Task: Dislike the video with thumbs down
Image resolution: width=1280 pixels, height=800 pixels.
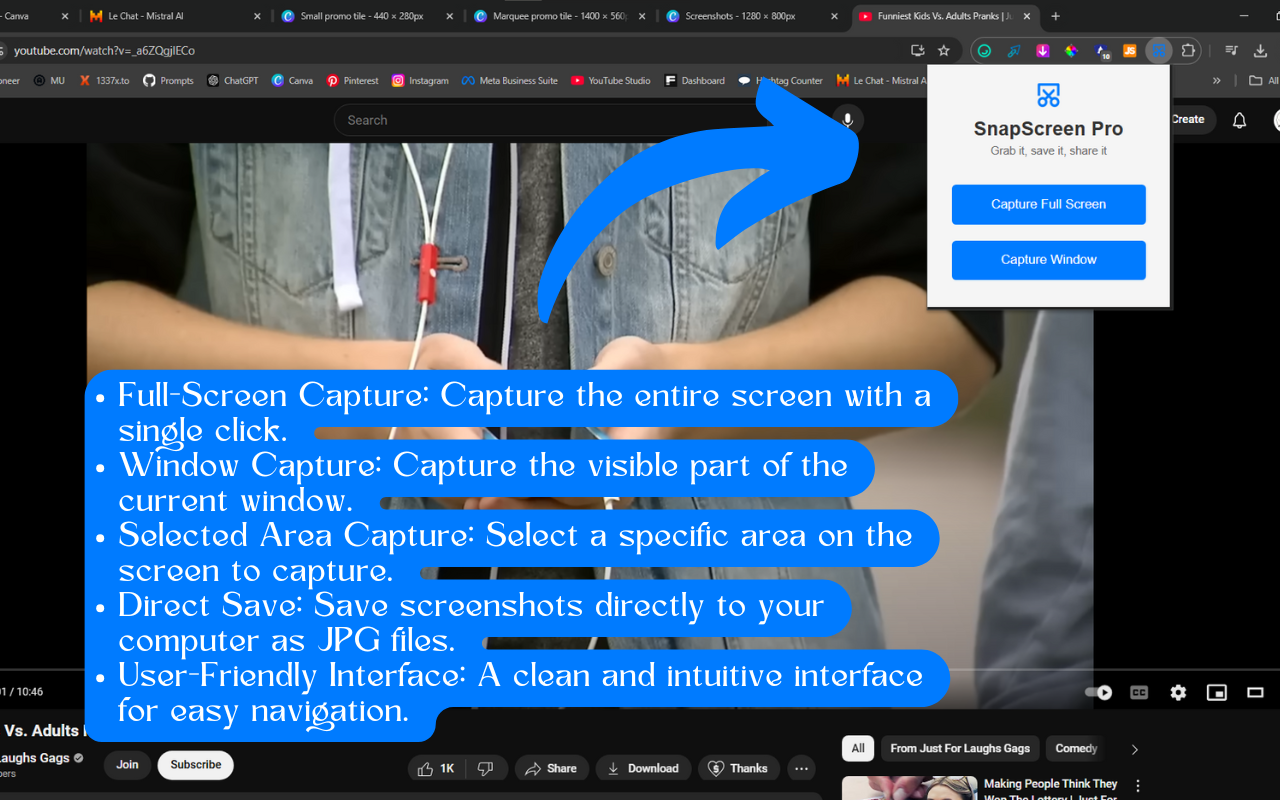Action: coord(486,768)
